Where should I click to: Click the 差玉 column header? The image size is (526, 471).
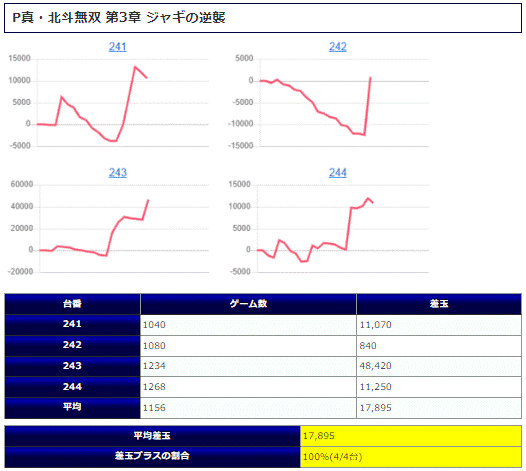point(439,304)
